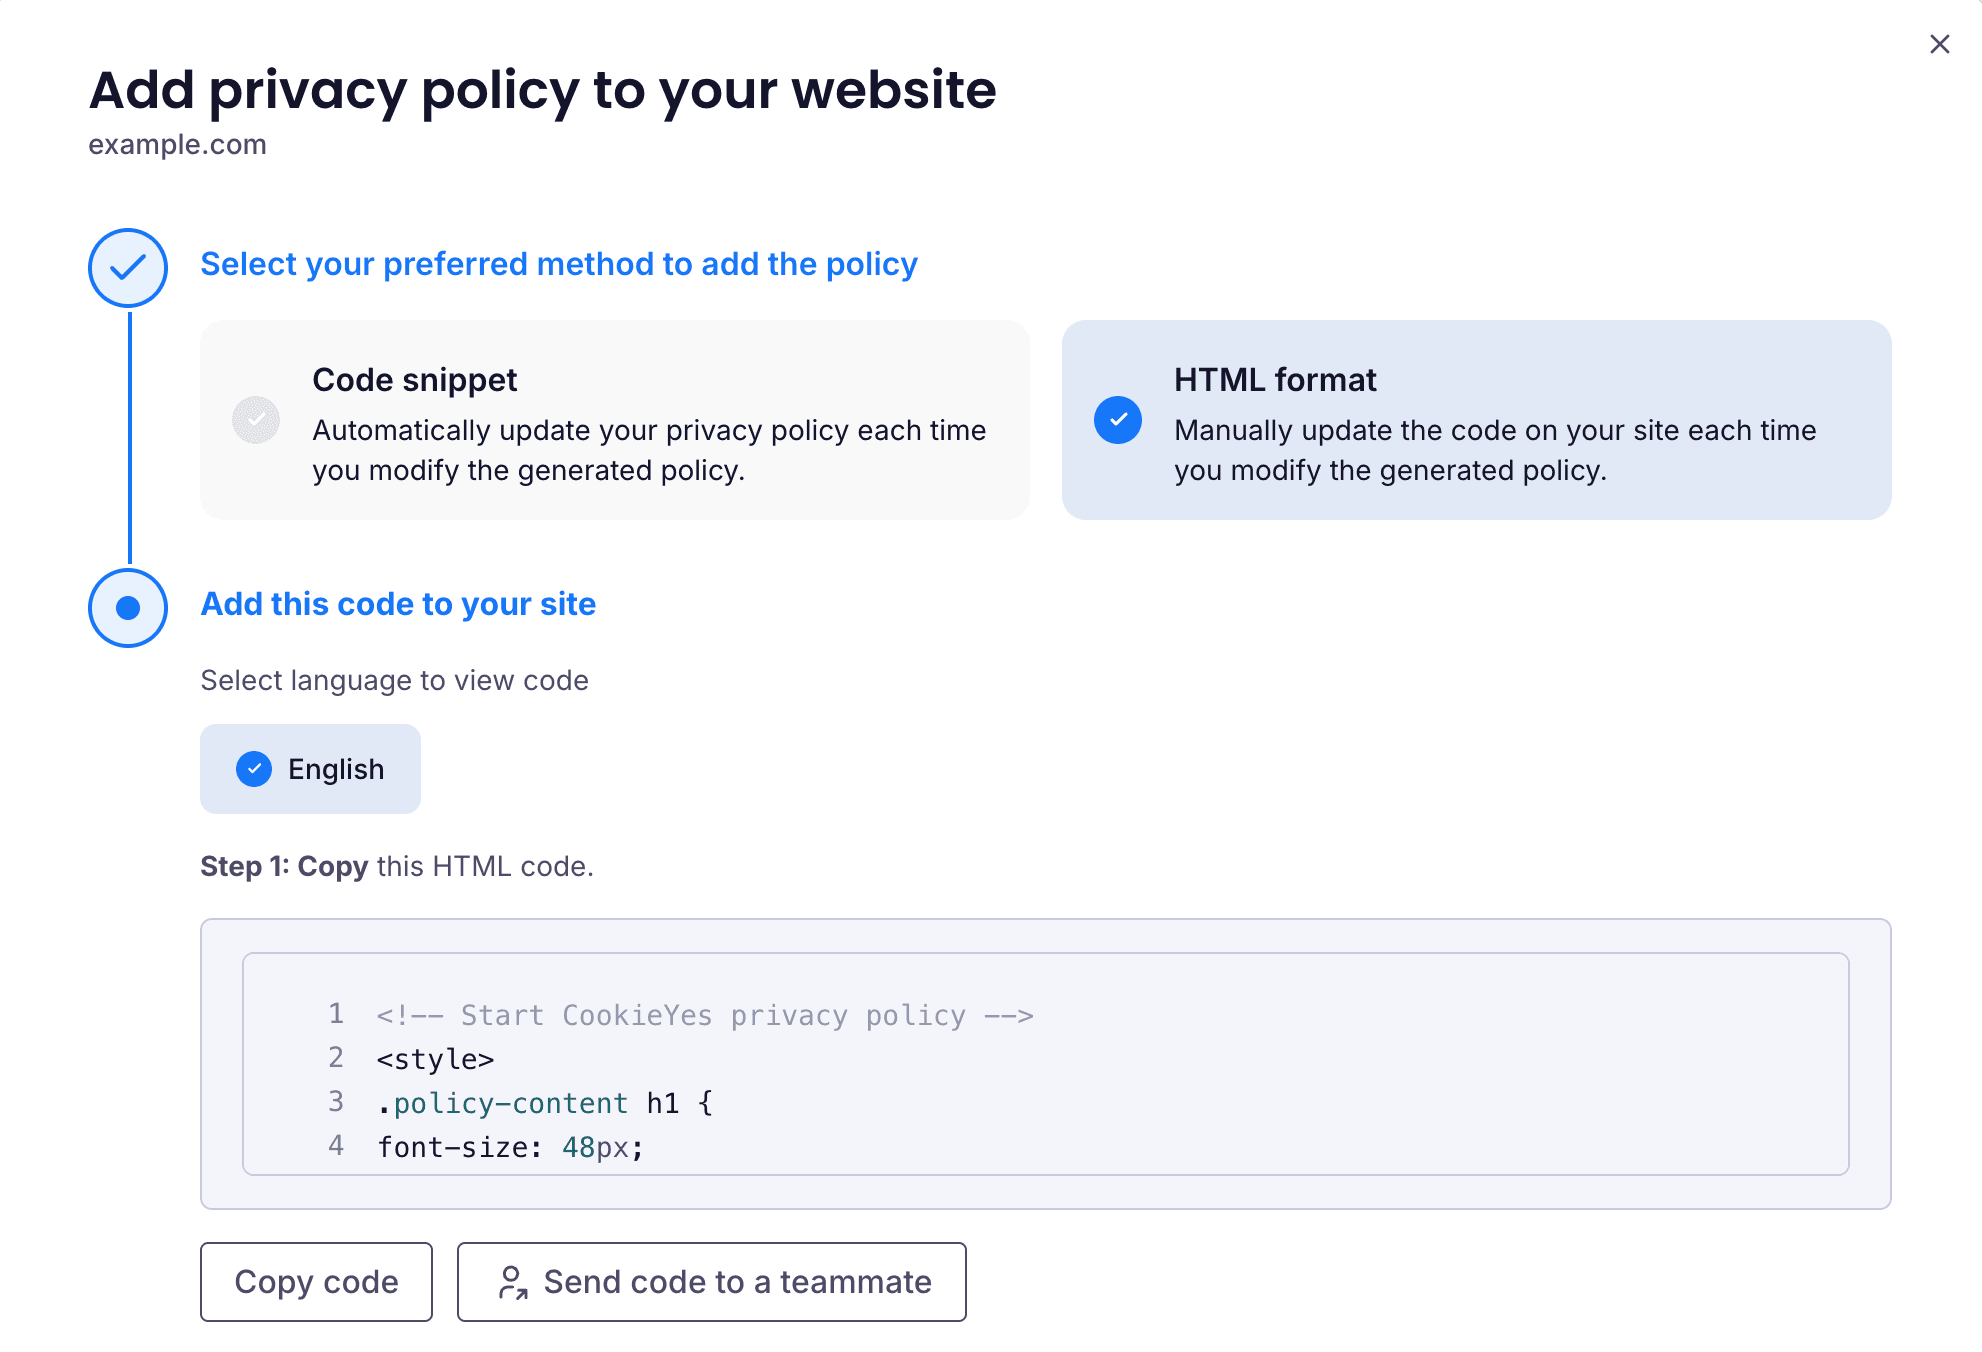
Task: Choose the HTML format card title
Action: pos(1275,380)
